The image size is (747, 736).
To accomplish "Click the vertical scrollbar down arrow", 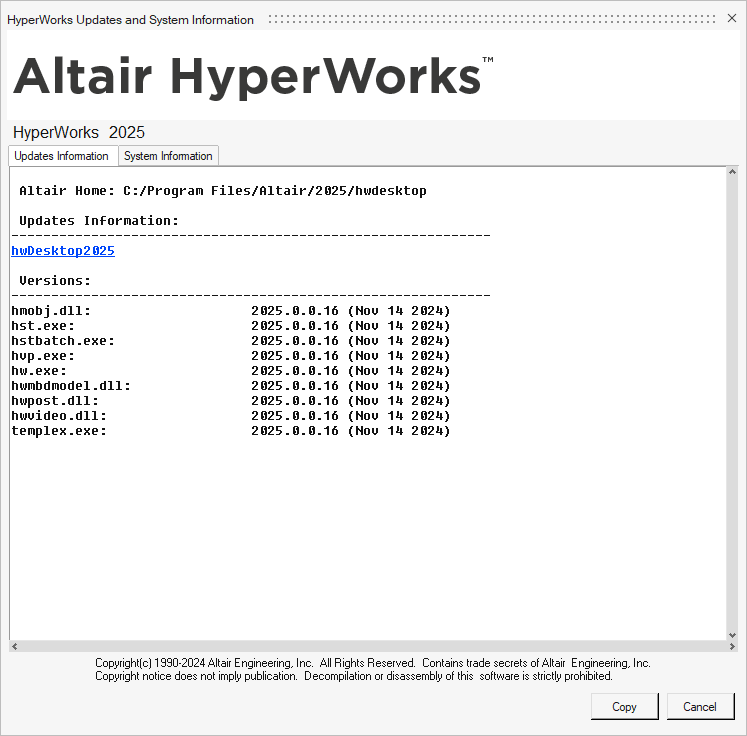I will pos(732,635).
